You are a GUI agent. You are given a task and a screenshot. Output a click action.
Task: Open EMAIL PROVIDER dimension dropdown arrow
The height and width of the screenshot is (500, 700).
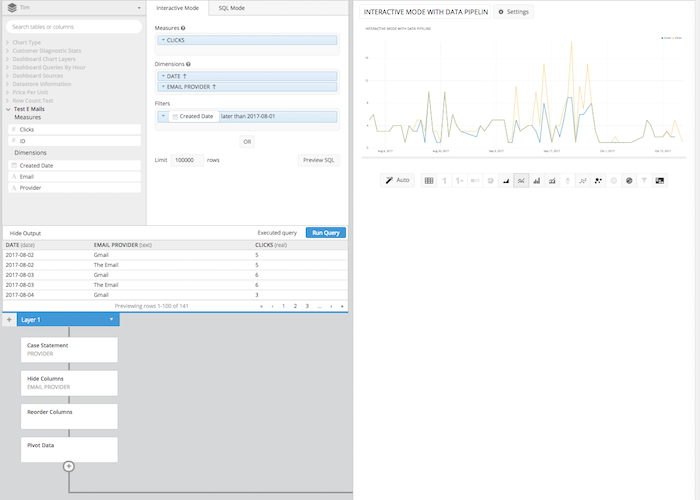163,87
